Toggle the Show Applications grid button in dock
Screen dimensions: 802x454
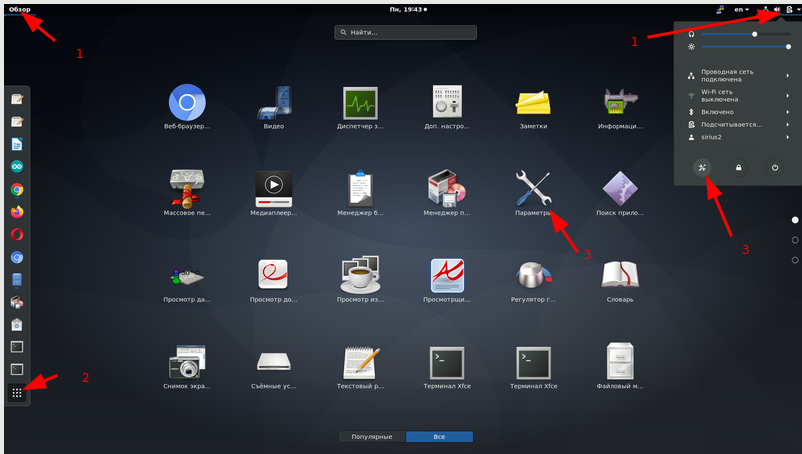click(x=17, y=393)
